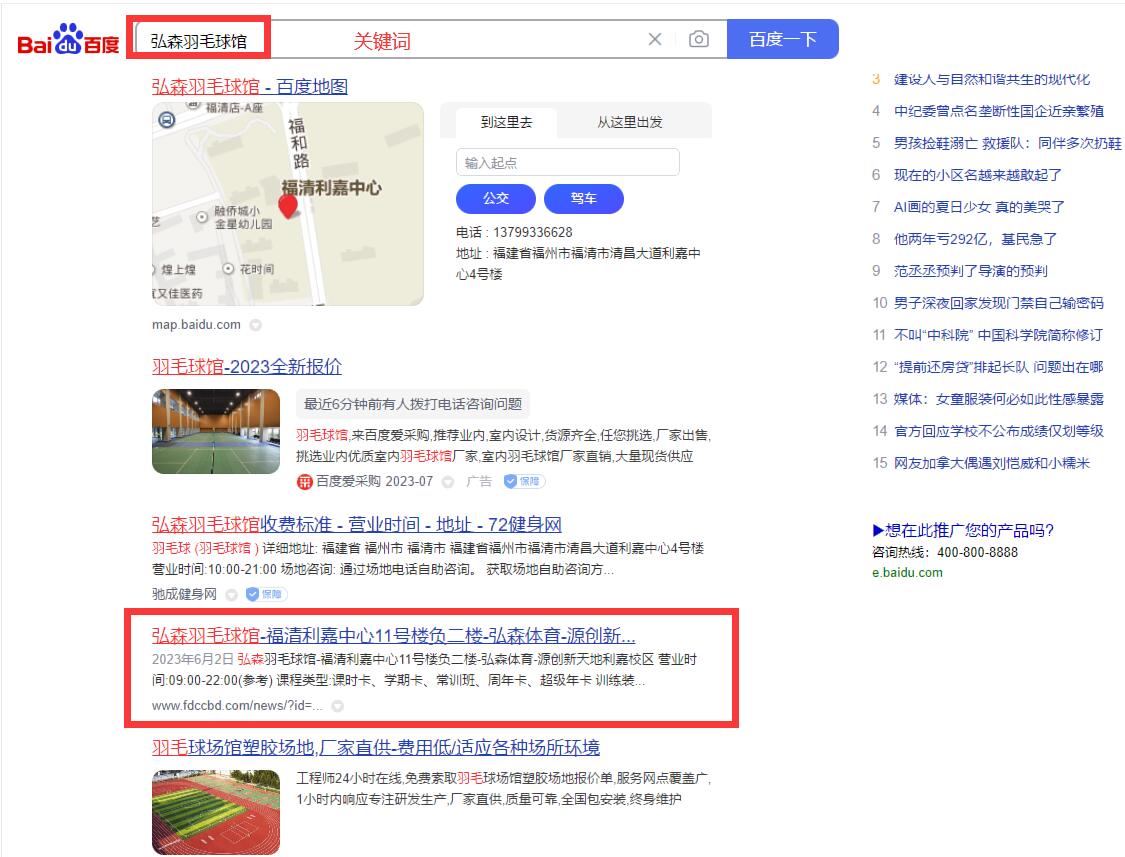Click the 驾车 route button
Viewport: 1125px width, 857px height.
[583, 199]
